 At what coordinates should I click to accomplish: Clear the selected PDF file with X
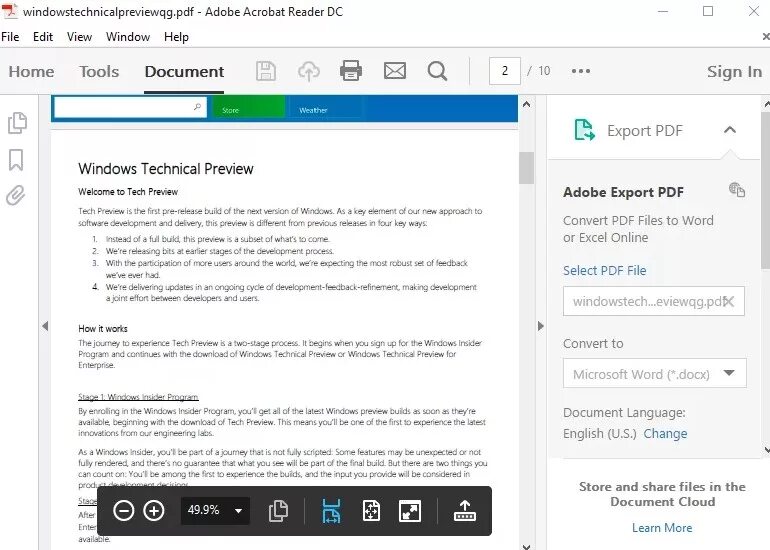click(729, 301)
